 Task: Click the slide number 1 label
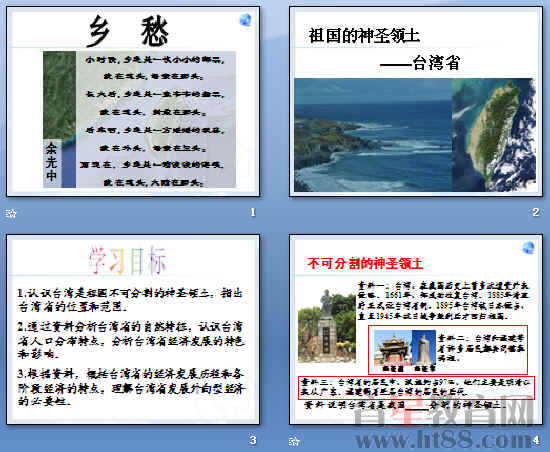point(253,212)
